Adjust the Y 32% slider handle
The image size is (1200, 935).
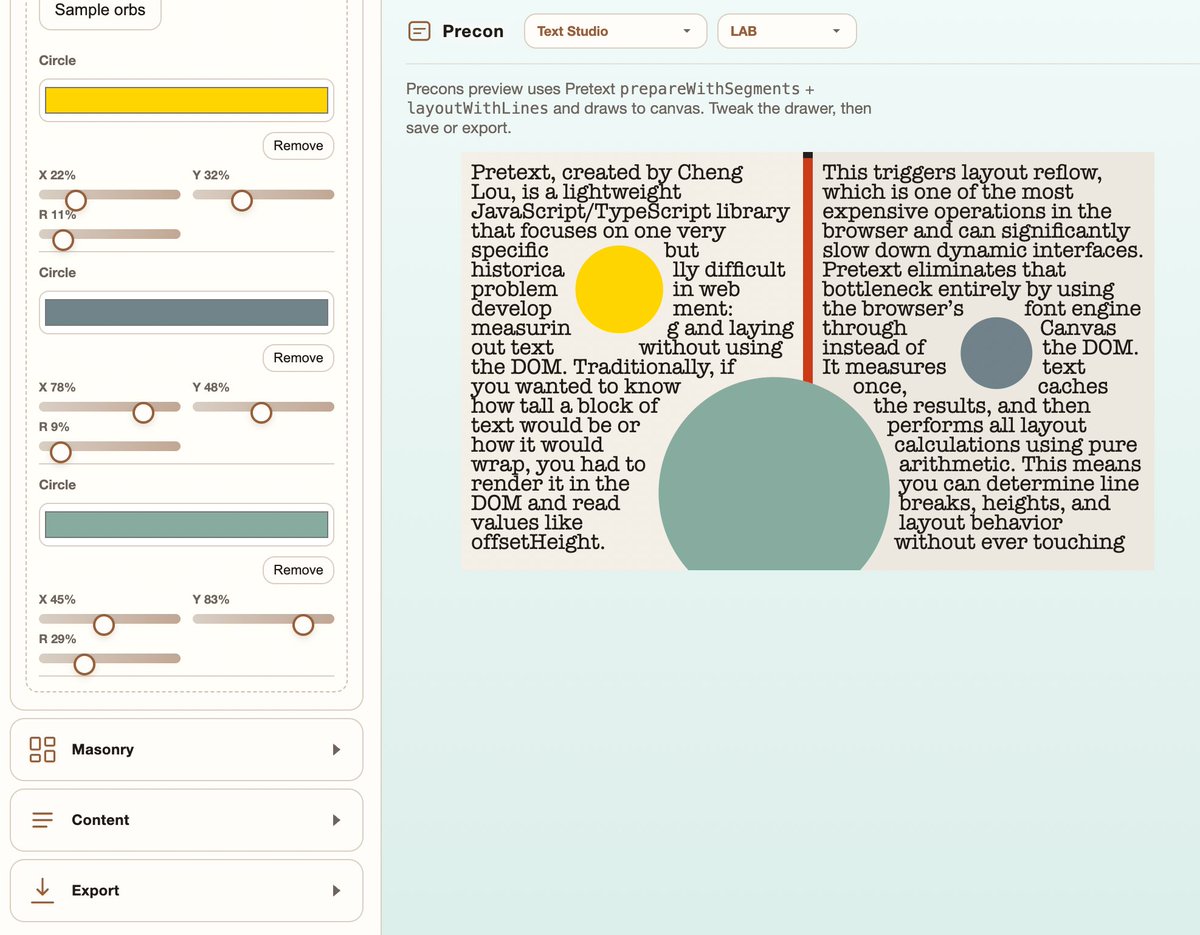coord(241,201)
